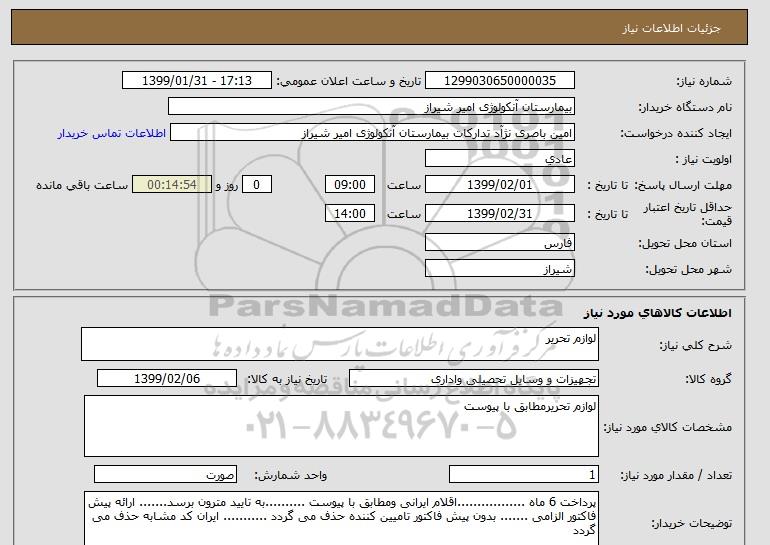The width and height of the screenshot is (770, 545).
Task: Click the label توضیحات خریدار
Action: (x=691, y=523)
